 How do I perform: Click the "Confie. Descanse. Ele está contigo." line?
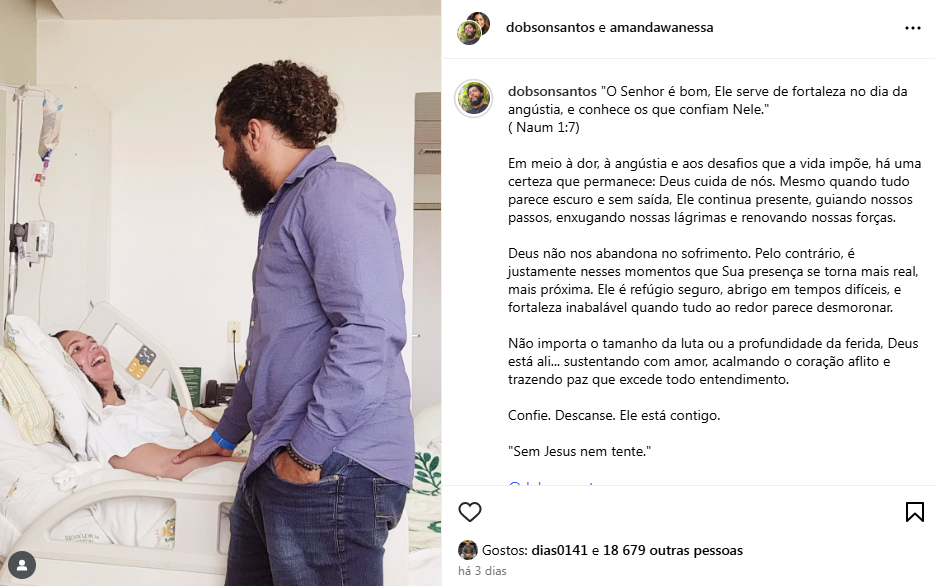pos(614,416)
